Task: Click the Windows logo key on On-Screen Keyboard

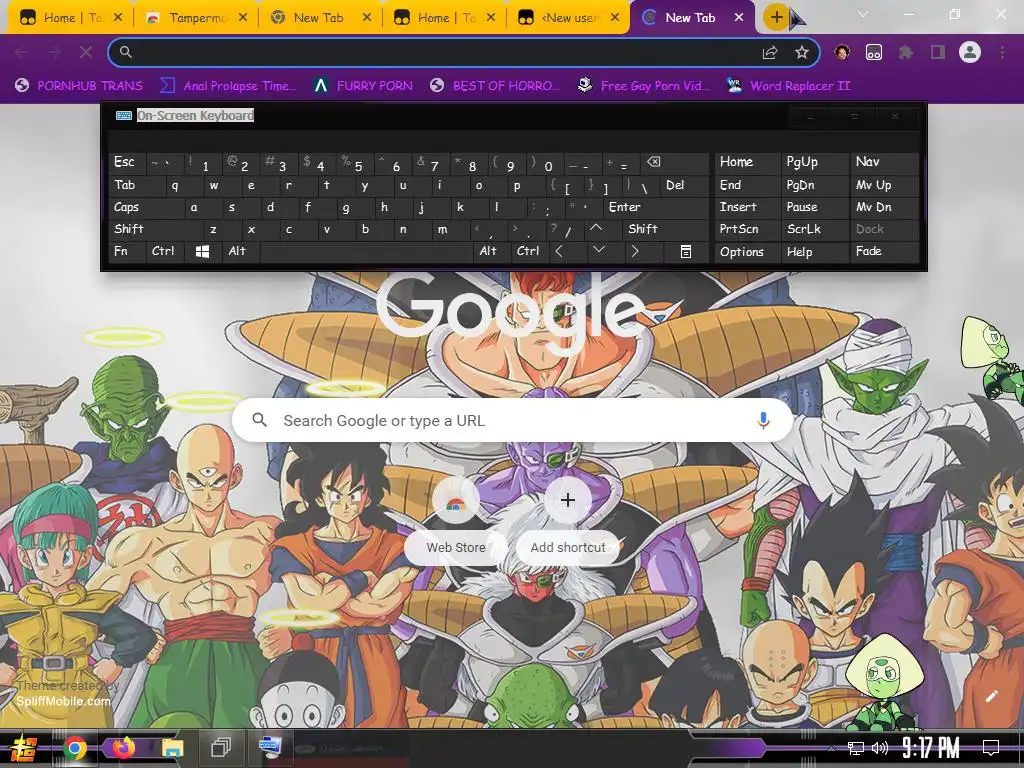Action: (x=202, y=251)
